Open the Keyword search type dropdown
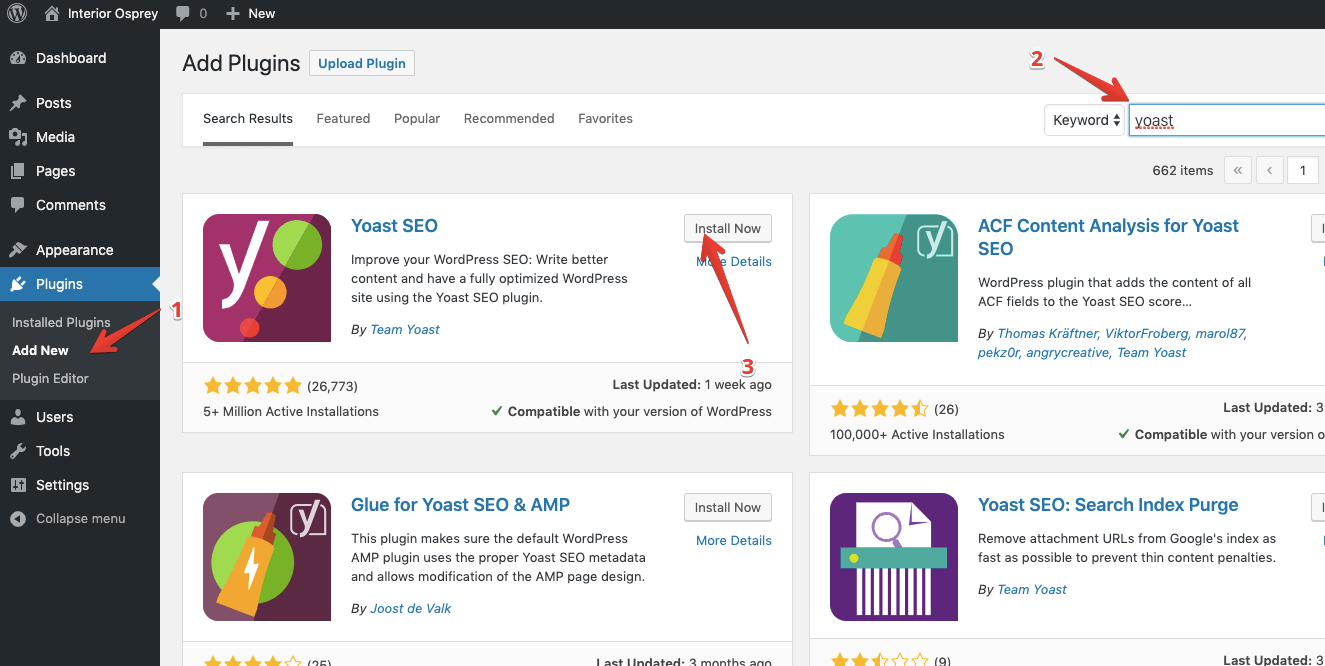This screenshot has height=666, width=1325. 1085,120
